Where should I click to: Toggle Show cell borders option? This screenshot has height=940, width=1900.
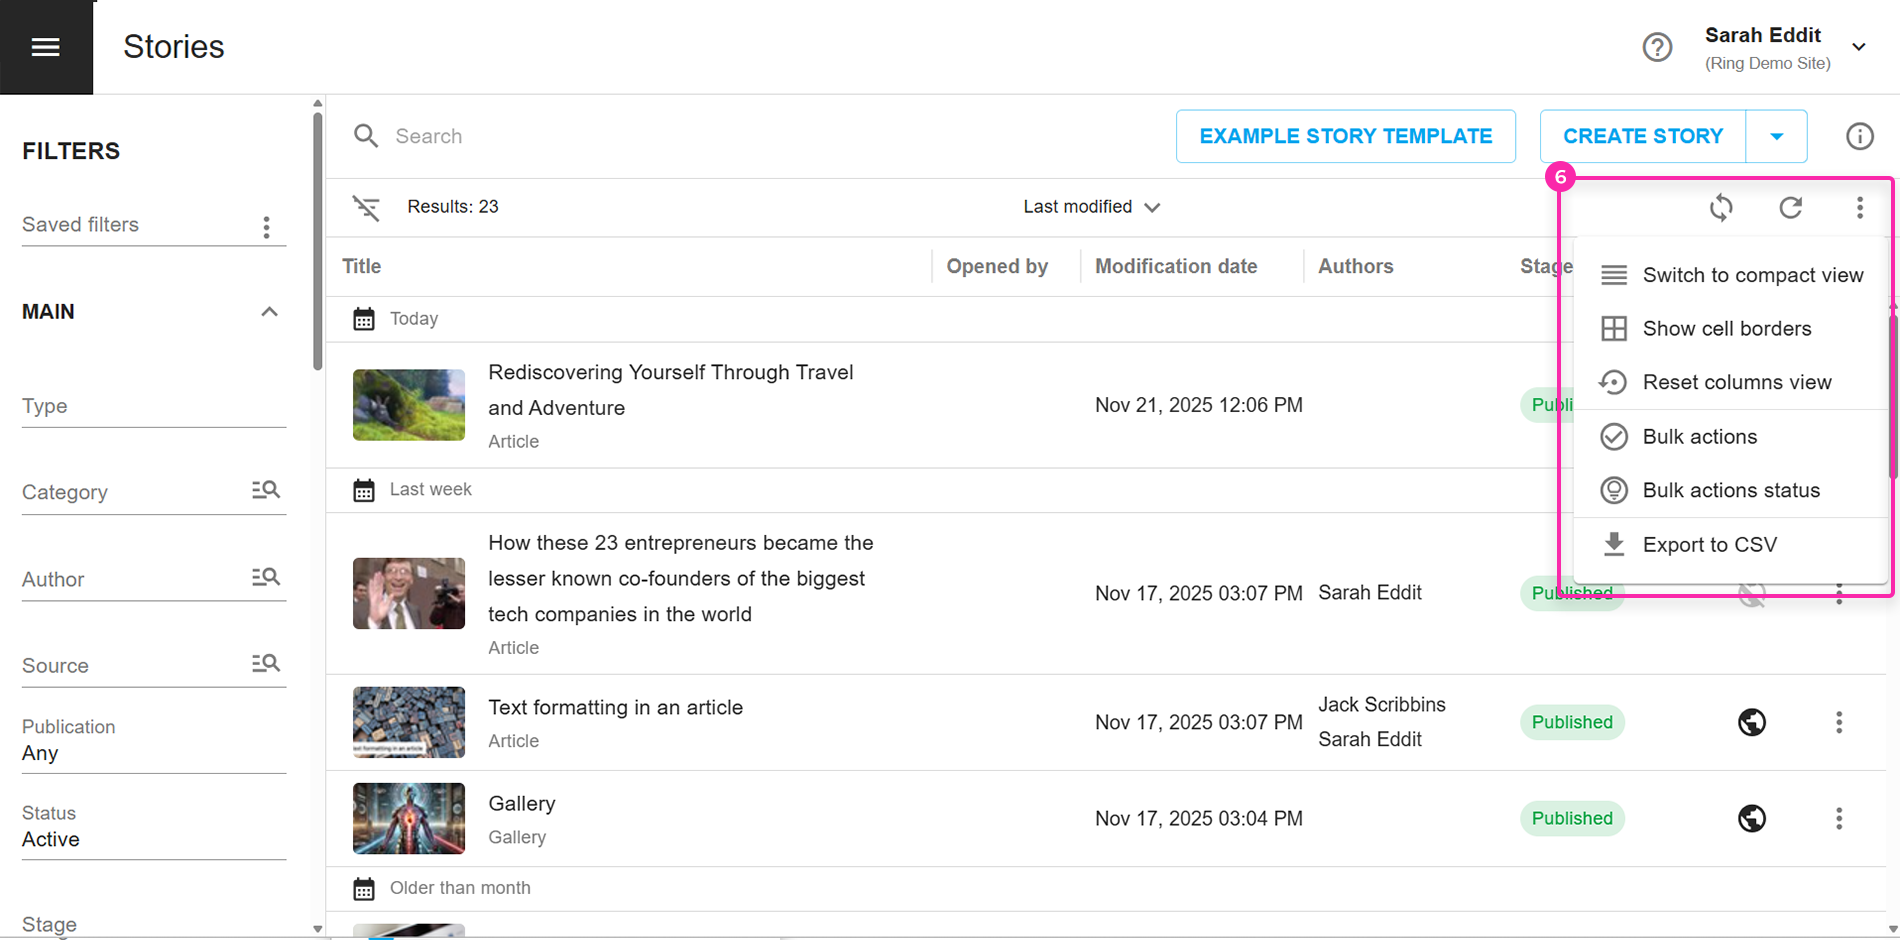[1726, 329]
